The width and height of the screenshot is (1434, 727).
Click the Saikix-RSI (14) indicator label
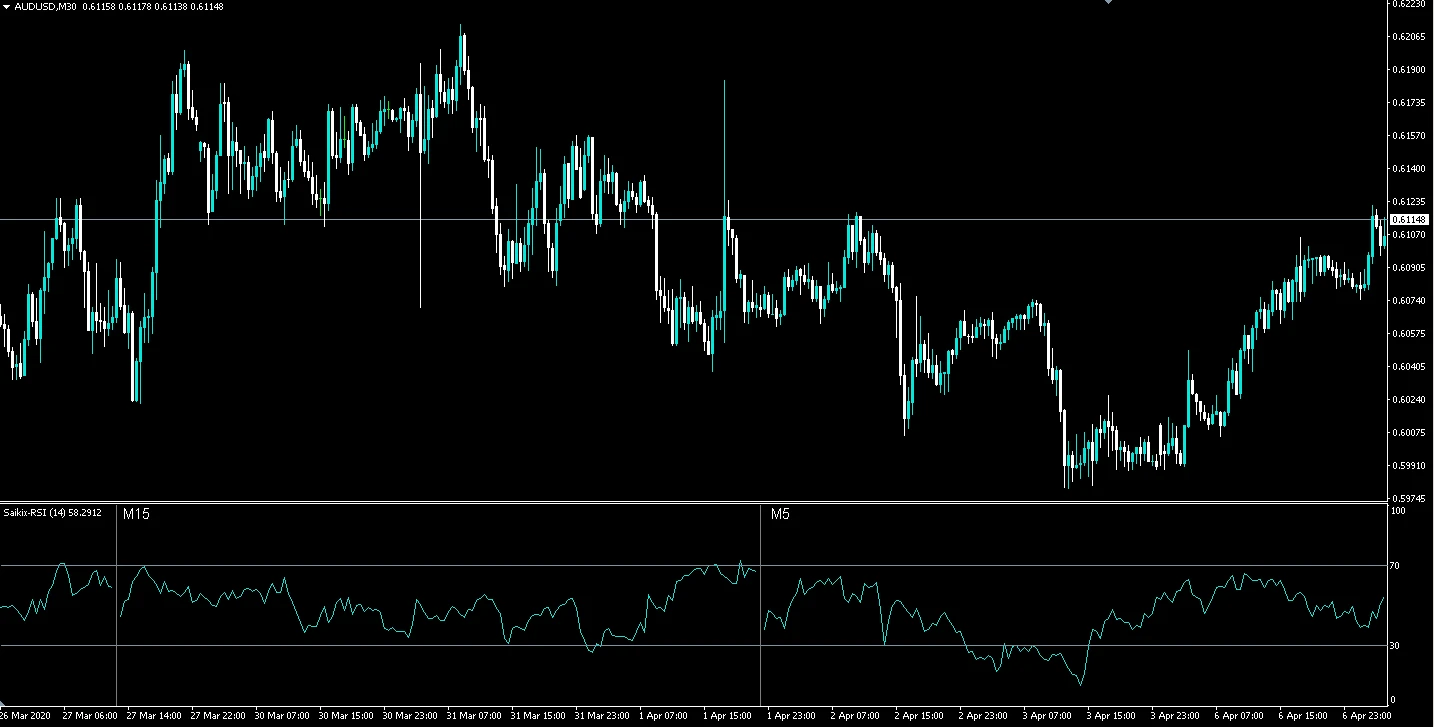coord(52,513)
